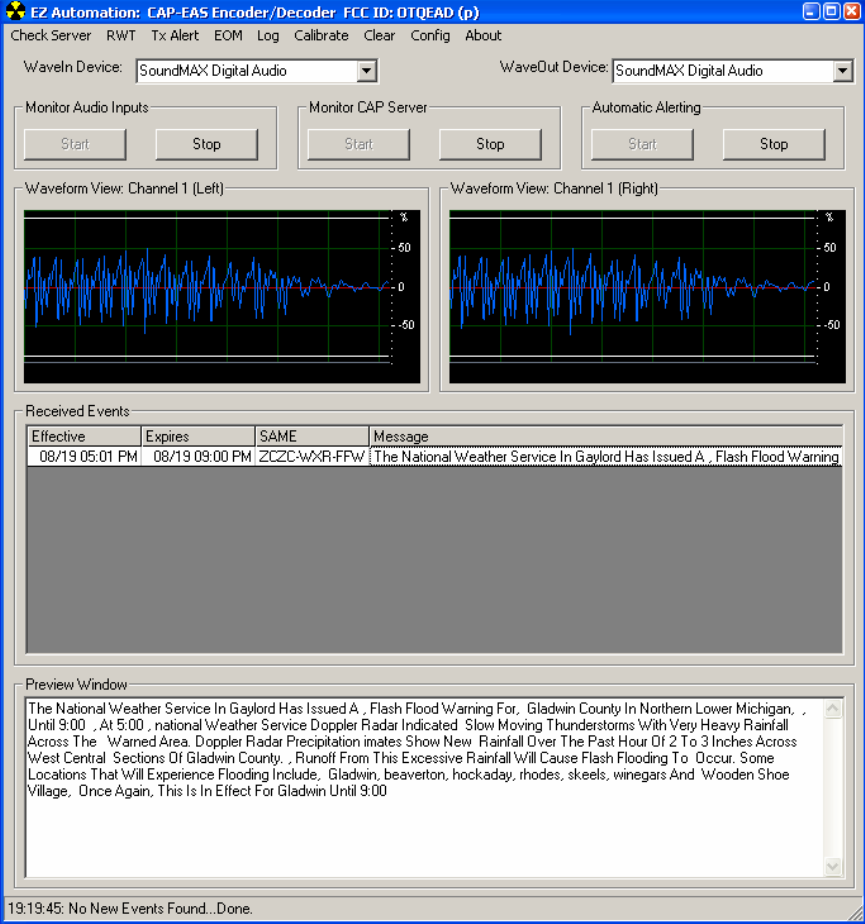The height and width of the screenshot is (924, 865).
Task: Stop Automatic Alerting
Action: (x=774, y=144)
